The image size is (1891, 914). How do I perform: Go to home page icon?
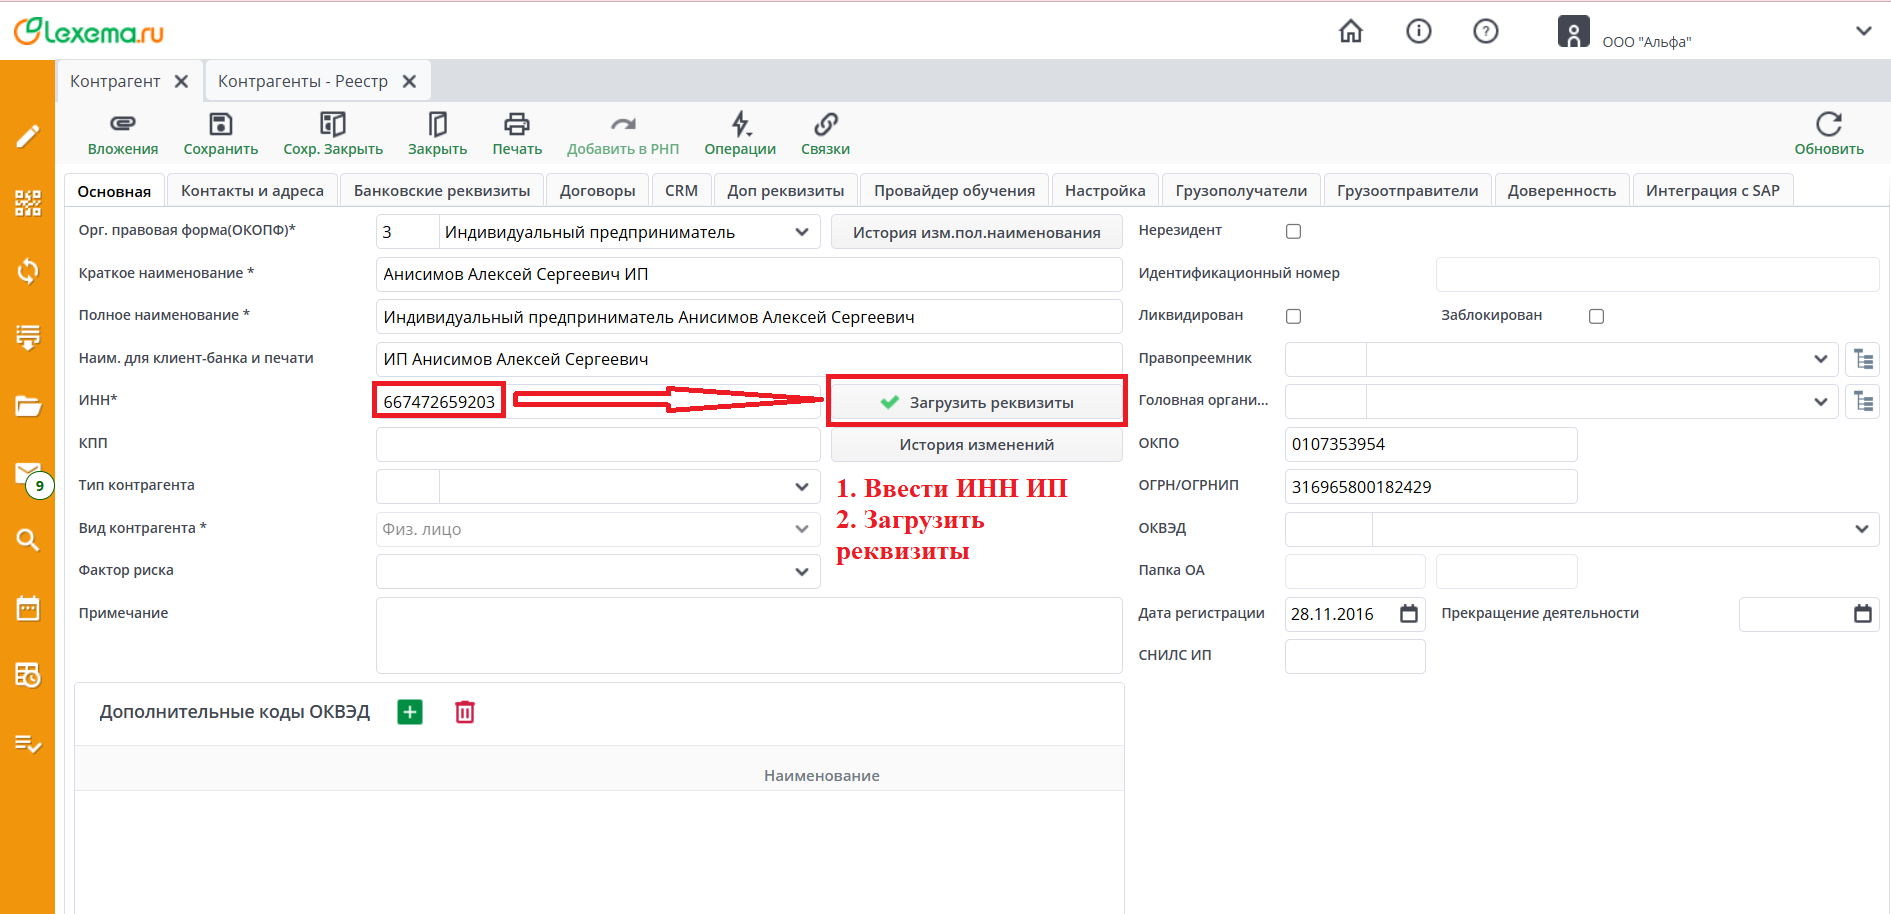[x=1350, y=32]
